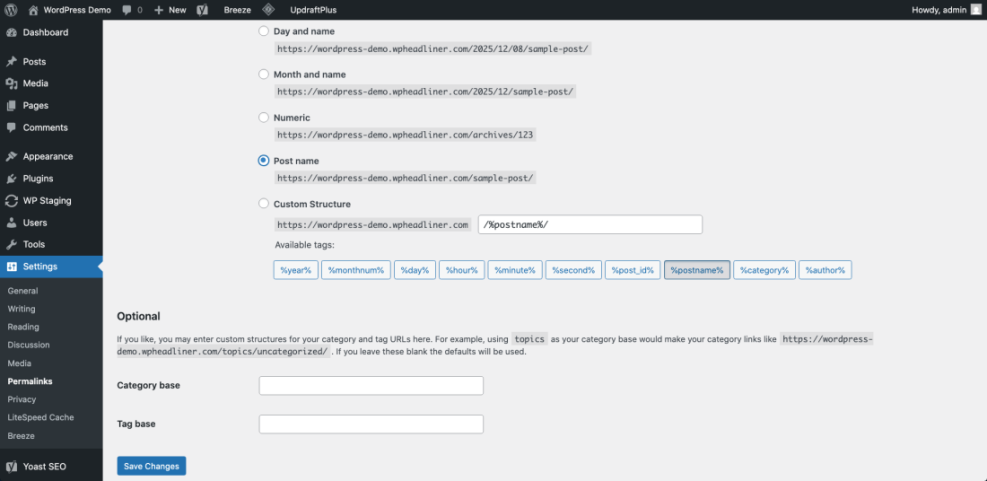Select the Numeric permalink radio button
987x481 pixels.
pos(264,118)
